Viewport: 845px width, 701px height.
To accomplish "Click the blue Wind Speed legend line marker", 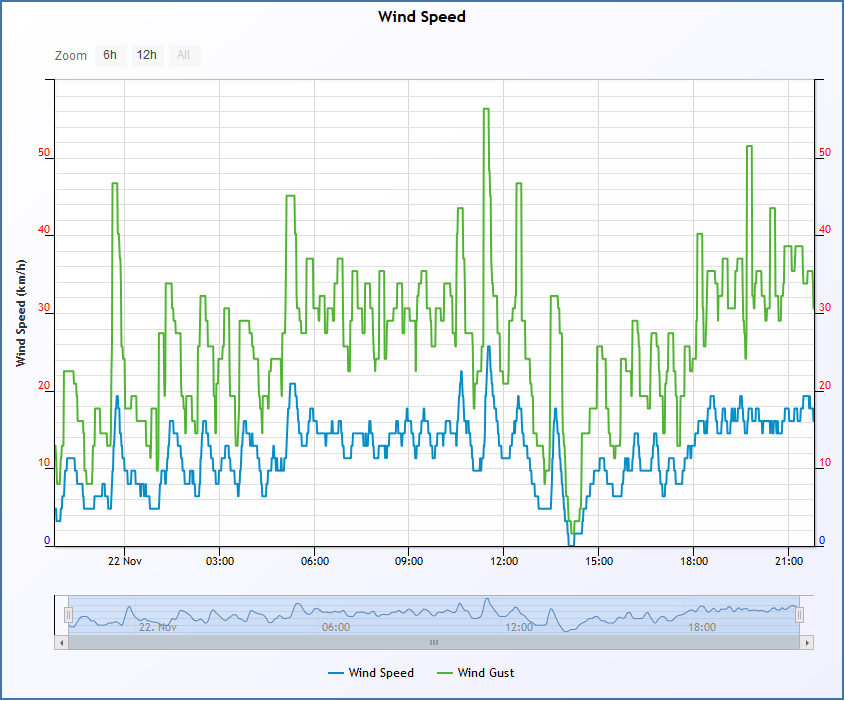I will pos(336,674).
